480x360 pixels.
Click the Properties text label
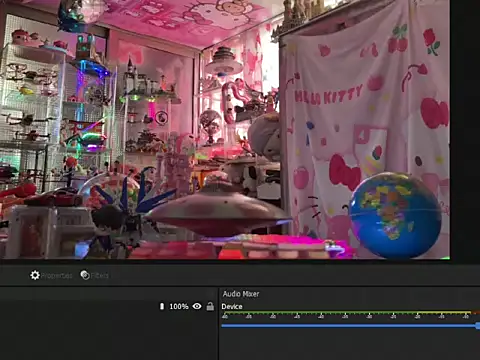[x=57, y=276]
